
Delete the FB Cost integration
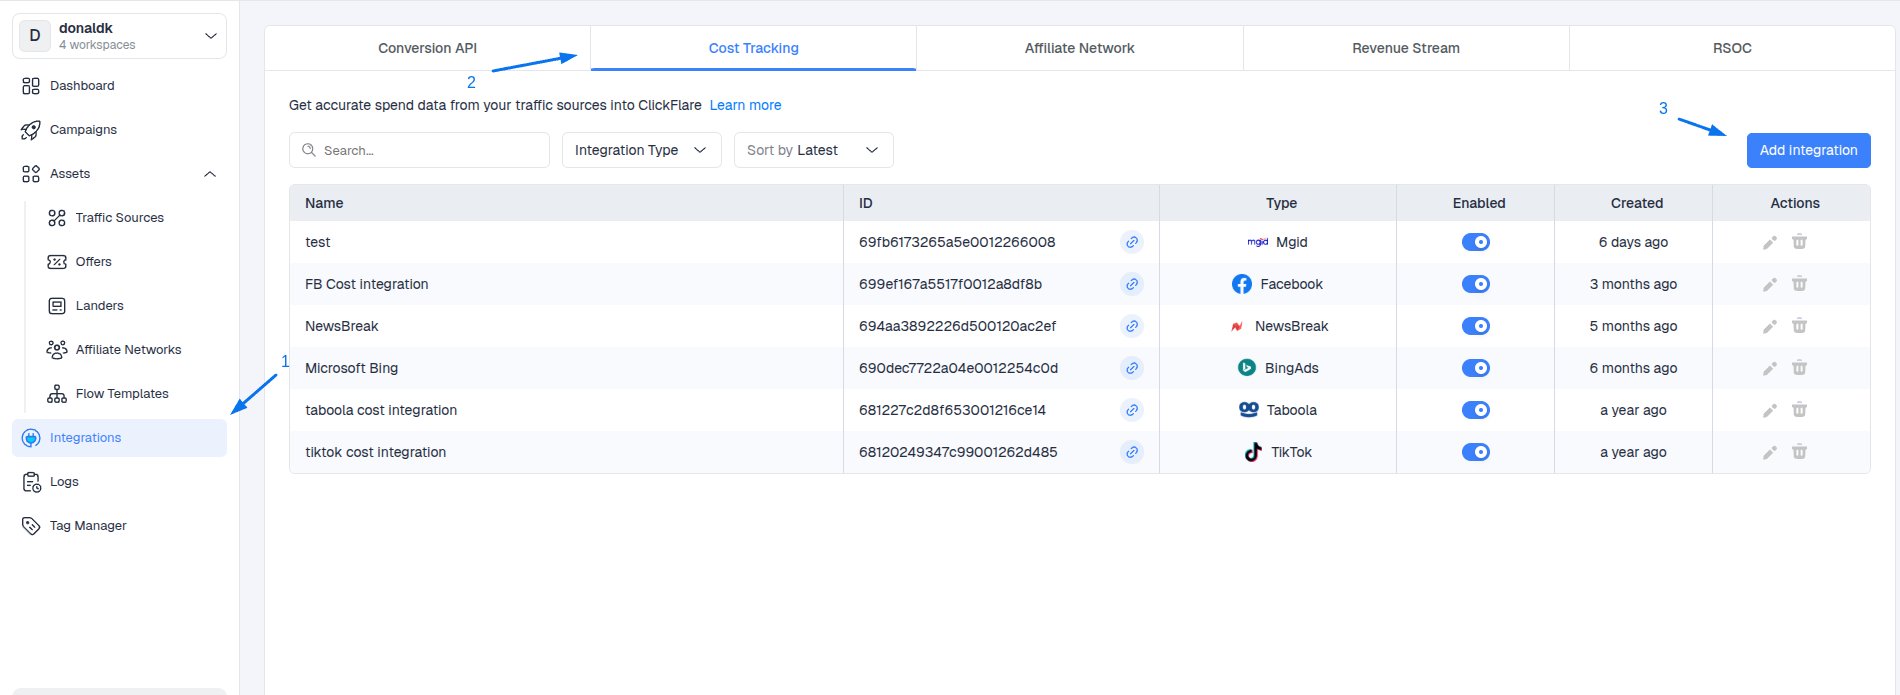tap(1799, 284)
